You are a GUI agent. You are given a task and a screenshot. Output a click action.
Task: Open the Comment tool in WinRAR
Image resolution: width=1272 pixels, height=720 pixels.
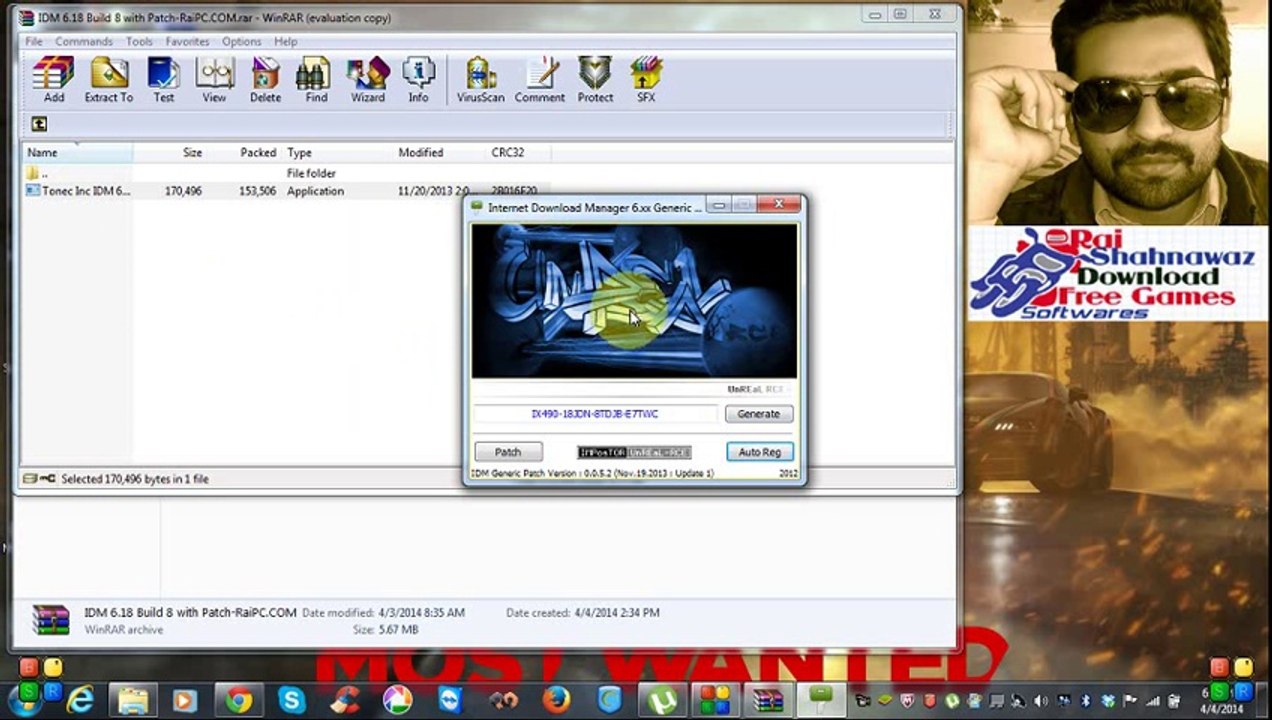tap(540, 80)
